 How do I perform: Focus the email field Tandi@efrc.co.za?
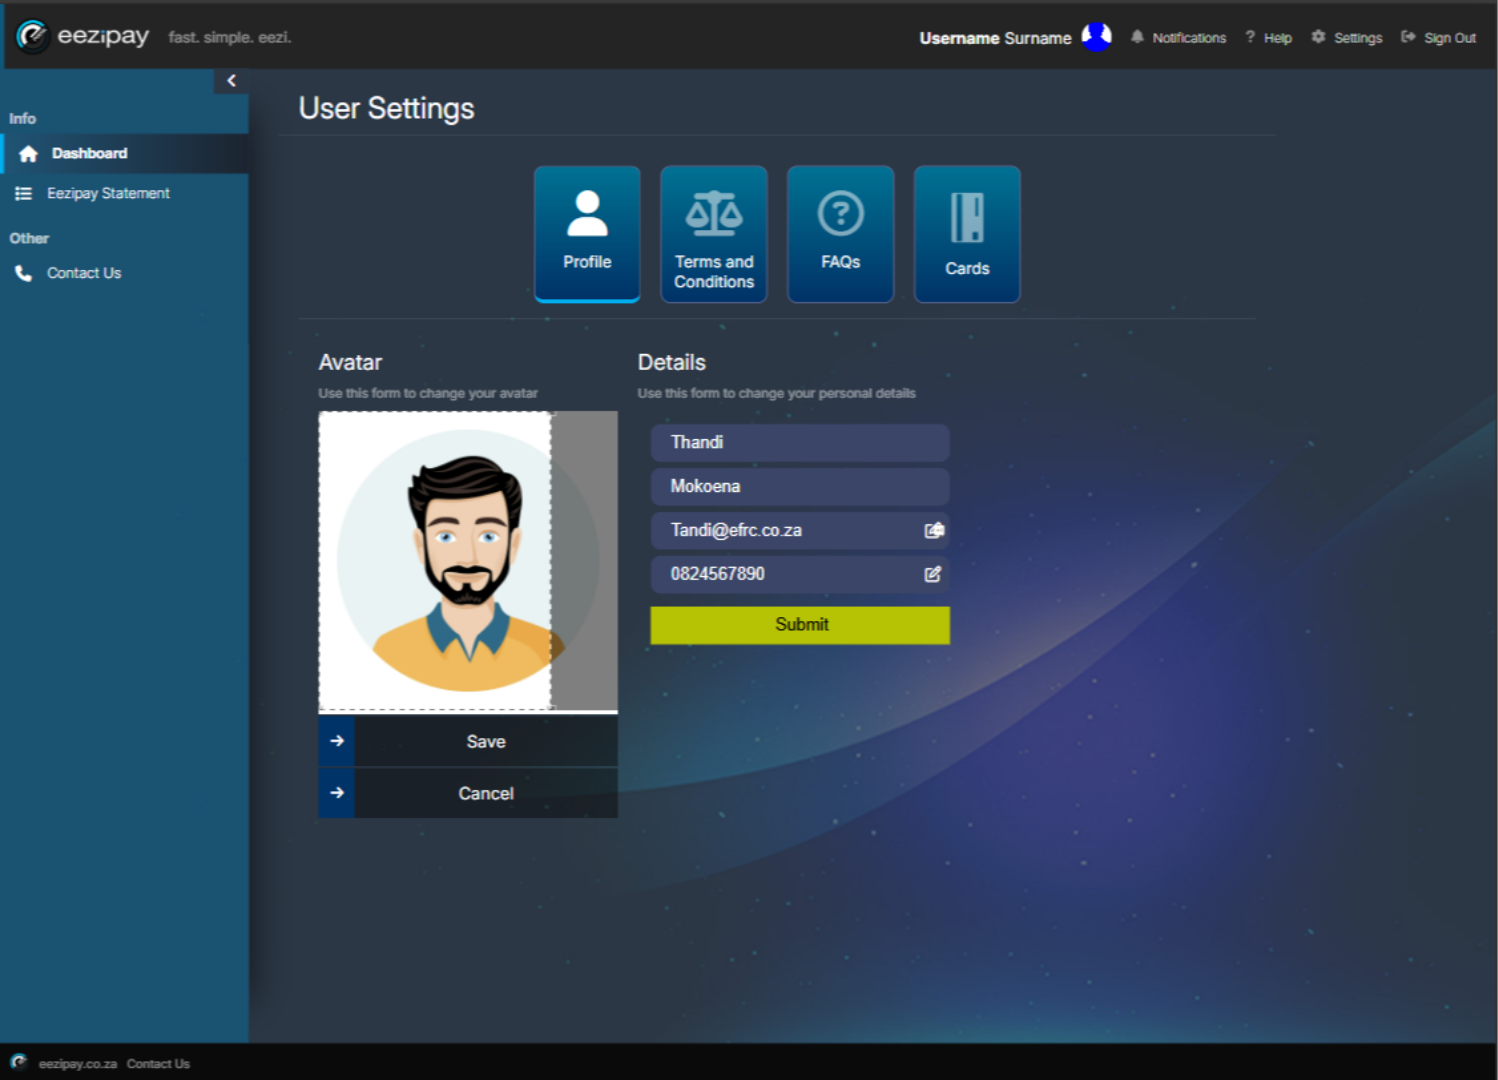[x=800, y=531]
